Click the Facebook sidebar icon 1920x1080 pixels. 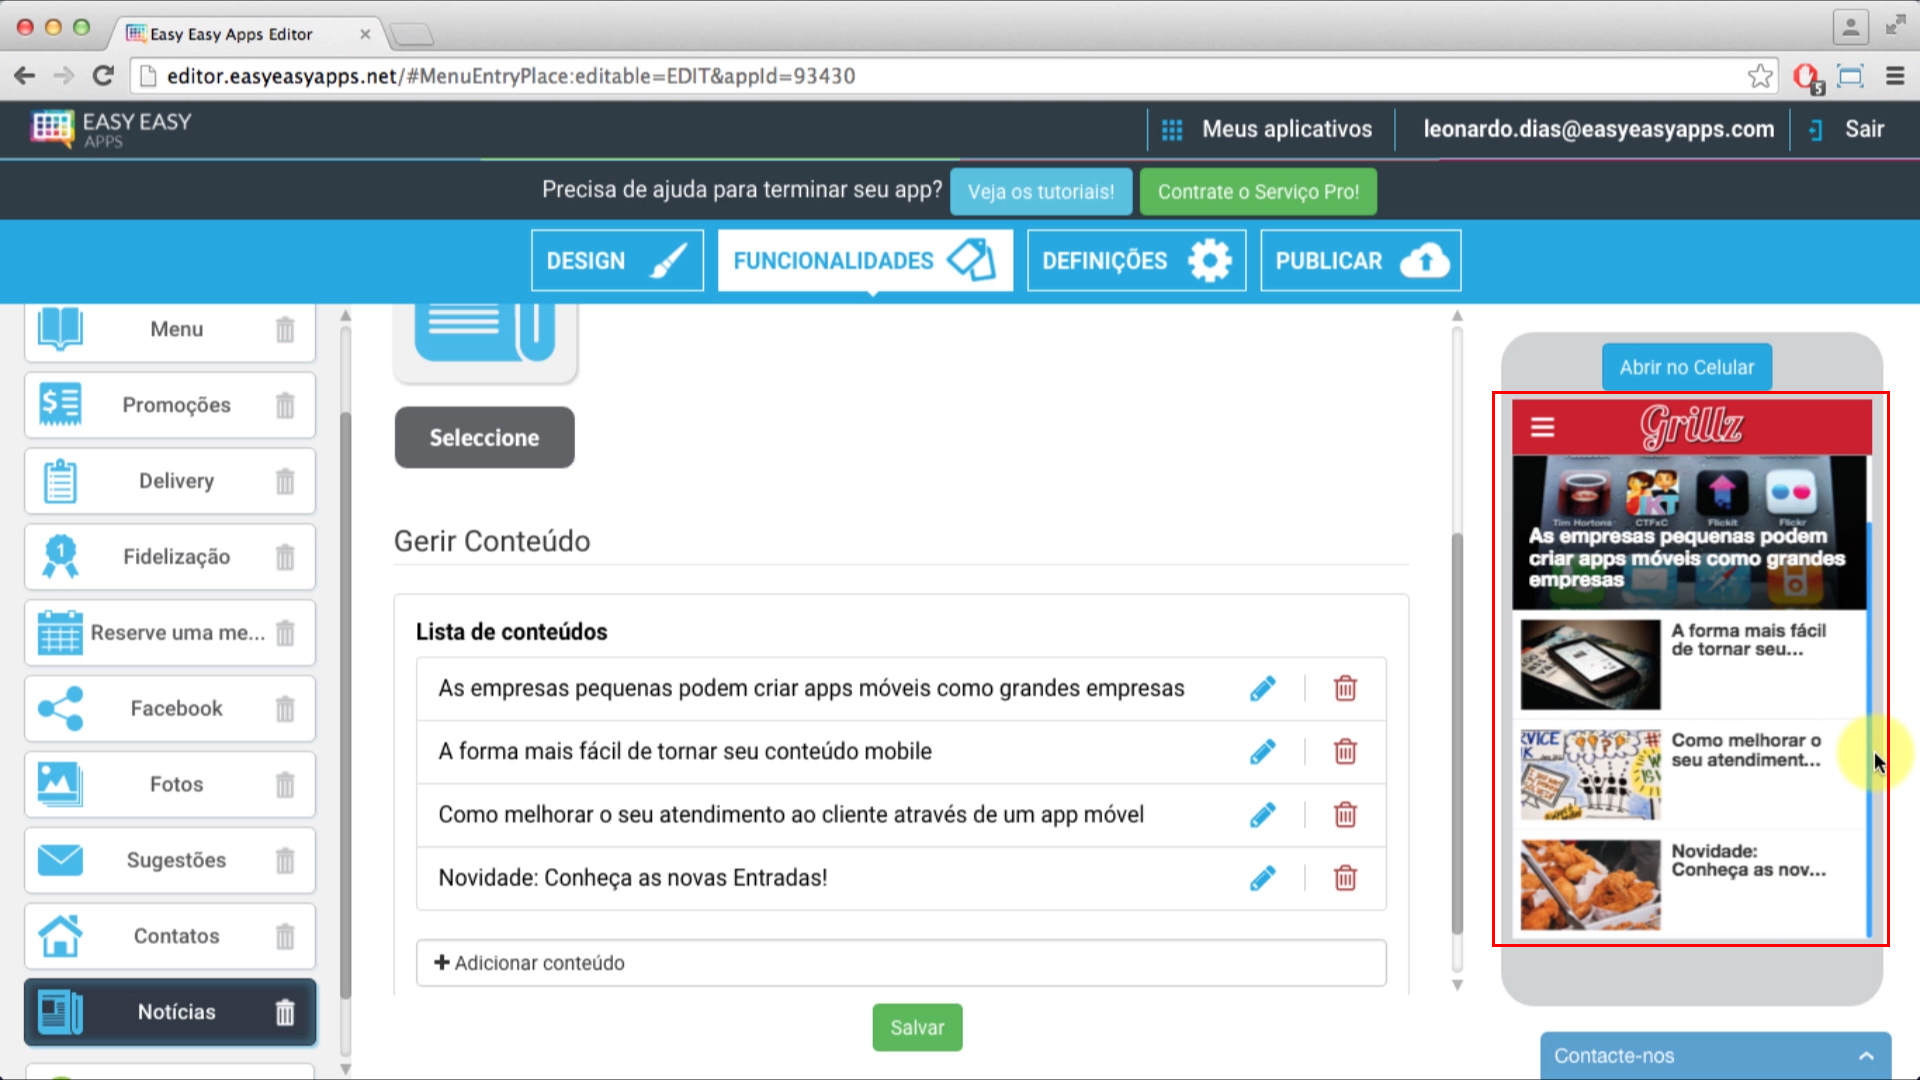coord(58,707)
